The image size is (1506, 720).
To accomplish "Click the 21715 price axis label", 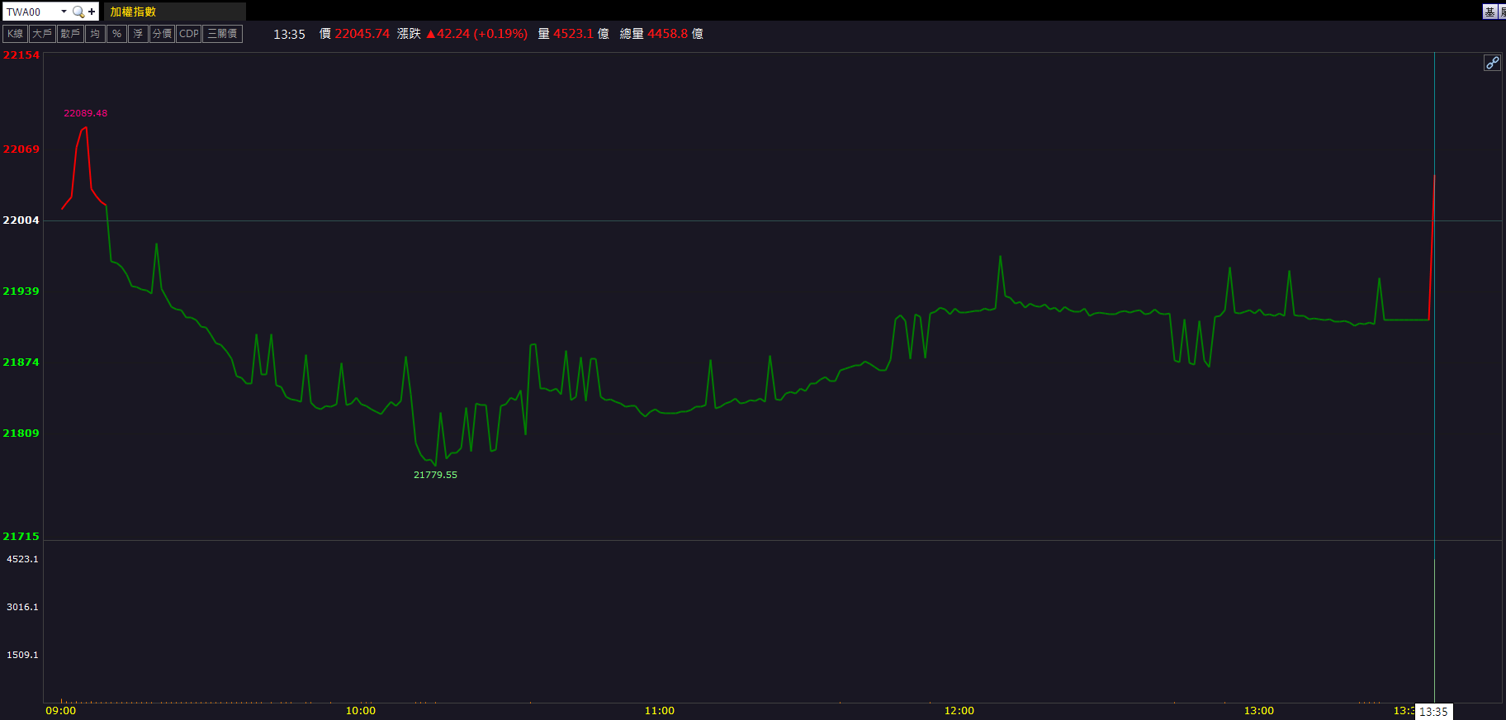I will point(21,537).
